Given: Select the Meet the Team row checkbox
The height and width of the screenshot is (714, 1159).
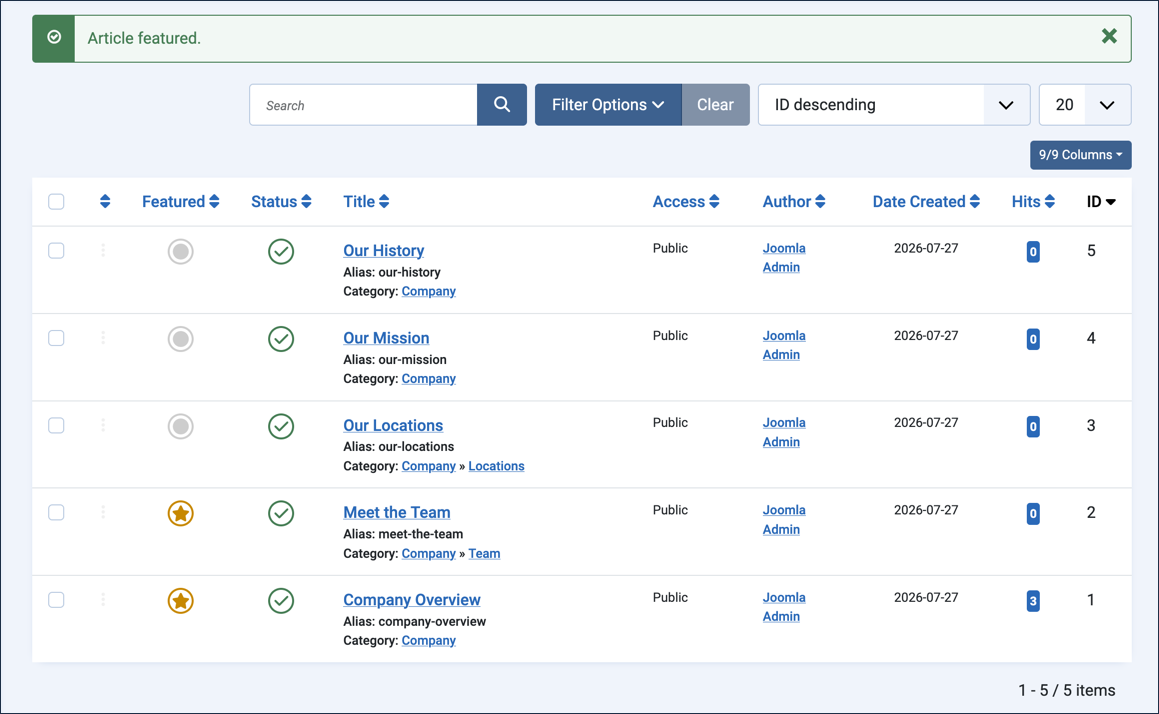Looking at the screenshot, I should coord(56,512).
